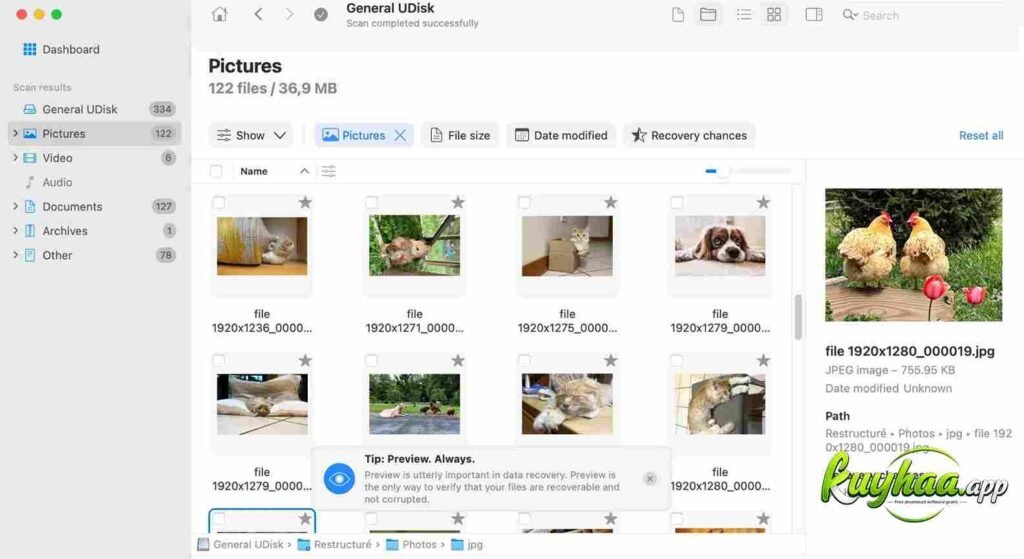Image resolution: width=1024 pixels, height=559 pixels.
Task: Switch to file view document icon
Action: pos(678,14)
